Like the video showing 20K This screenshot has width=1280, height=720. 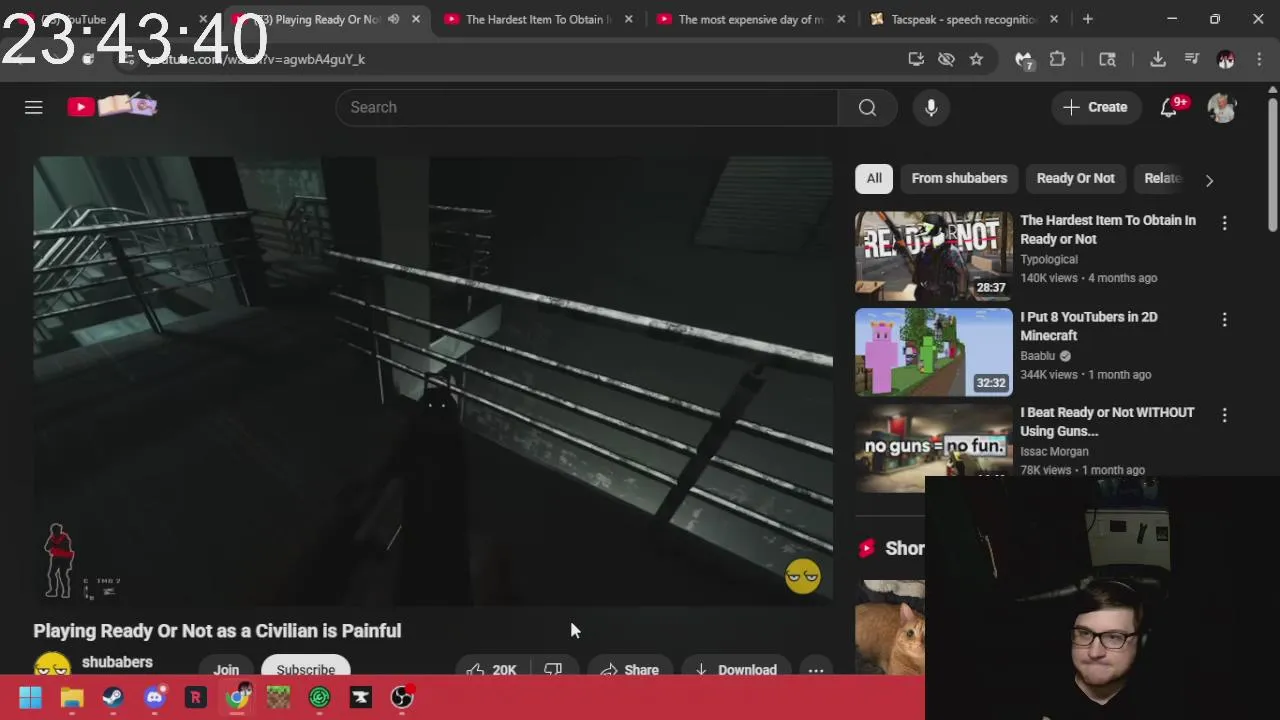pyautogui.click(x=491, y=670)
